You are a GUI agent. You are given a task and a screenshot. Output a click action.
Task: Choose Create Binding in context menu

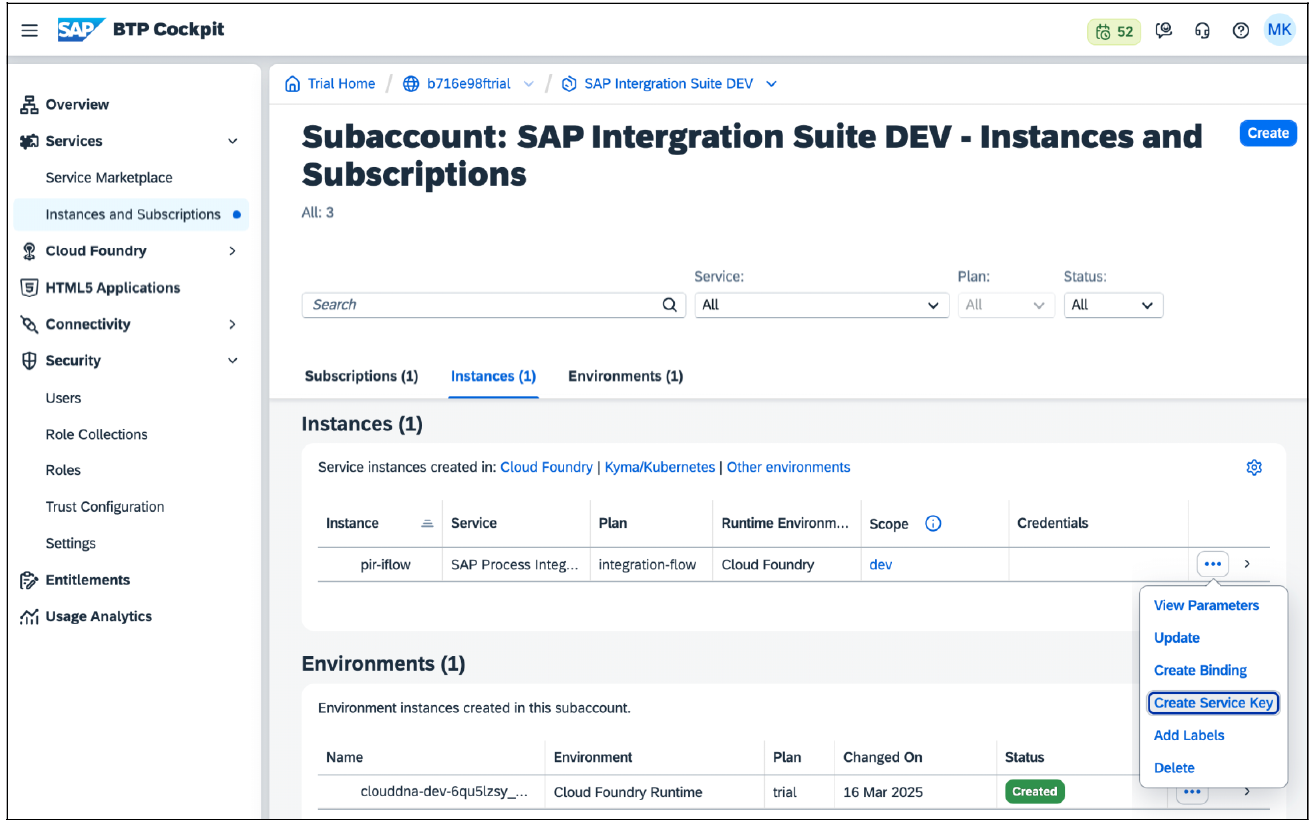pyautogui.click(x=1200, y=670)
